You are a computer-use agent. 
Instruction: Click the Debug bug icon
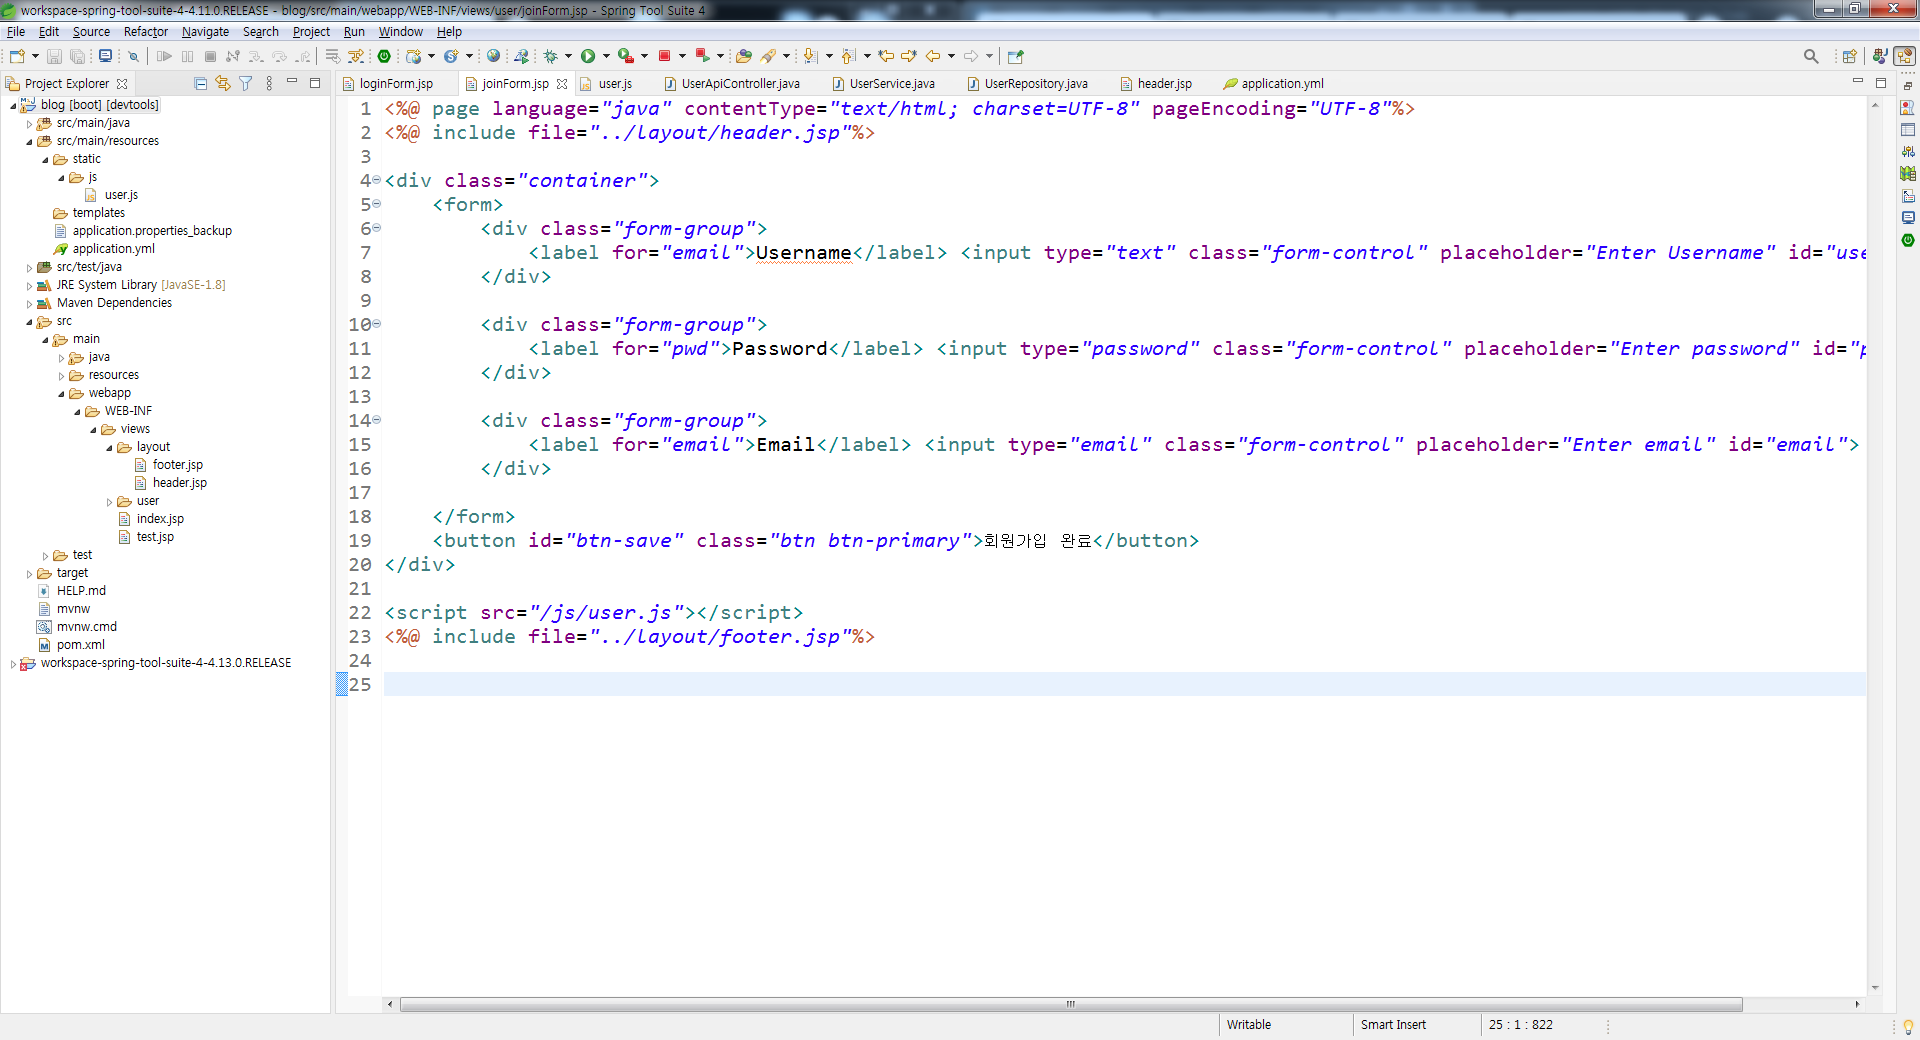[550, 56]
